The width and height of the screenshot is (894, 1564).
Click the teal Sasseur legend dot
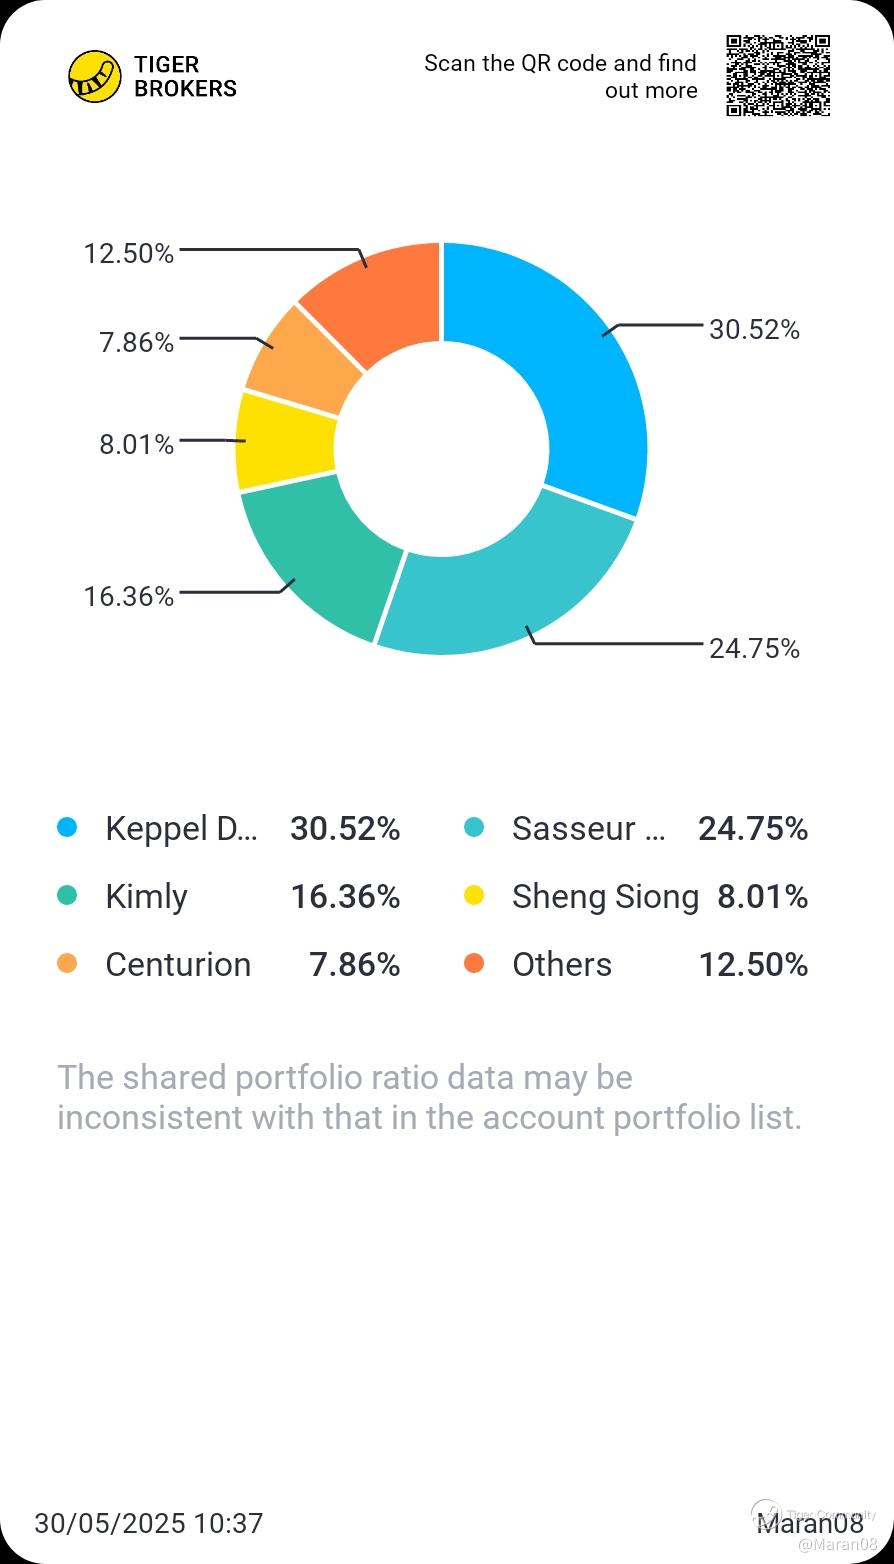pyautogui.click(x=474, y=828)
